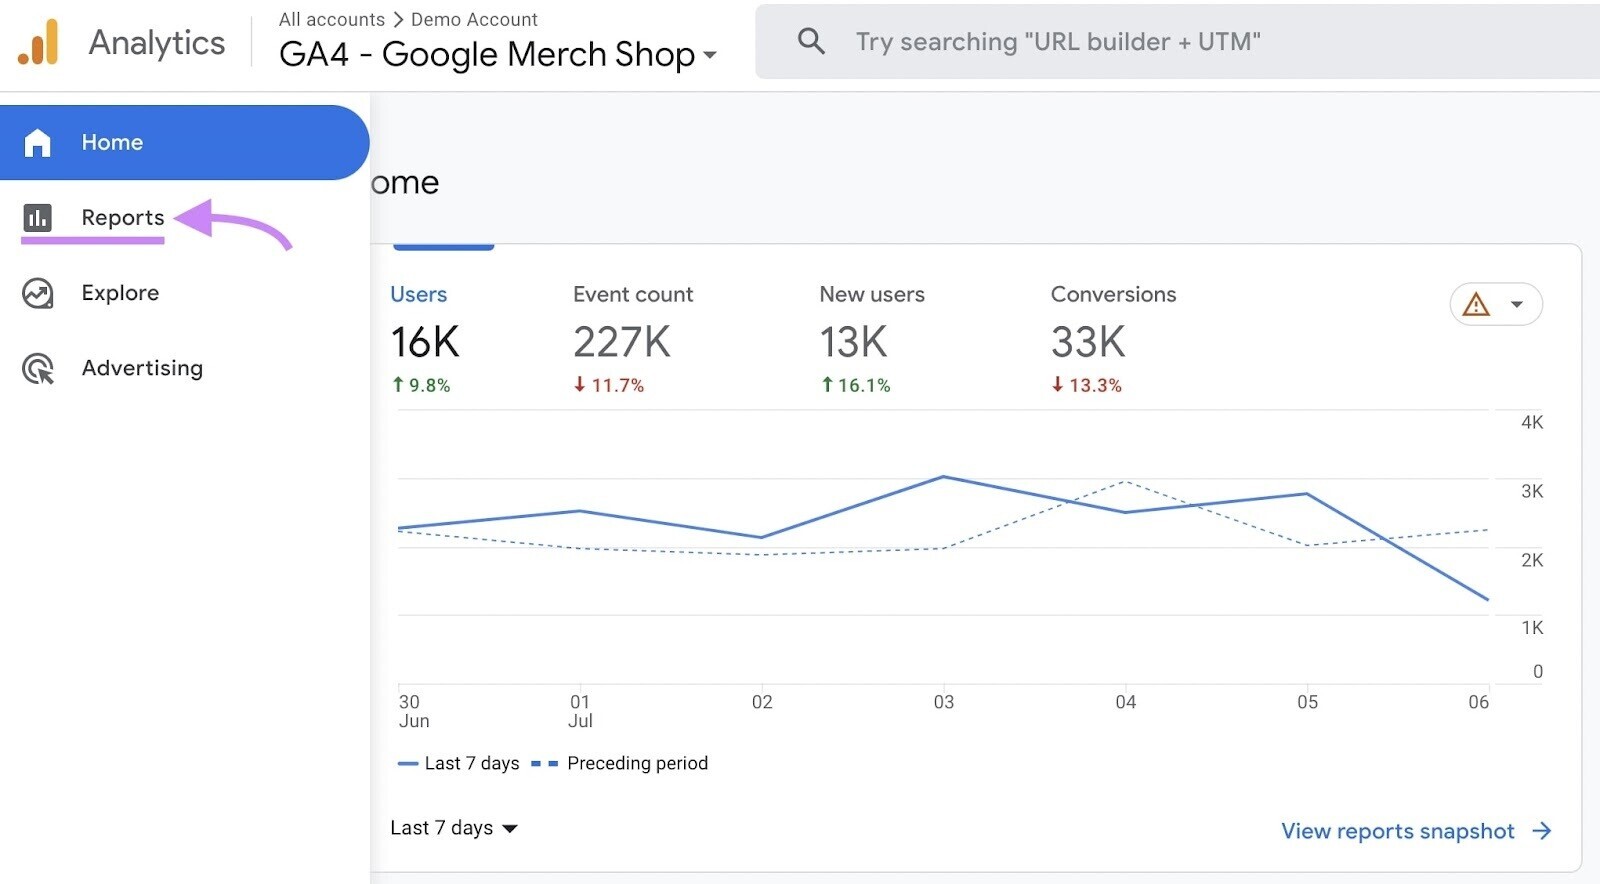Click the Explore trend icon

point(37,293)
